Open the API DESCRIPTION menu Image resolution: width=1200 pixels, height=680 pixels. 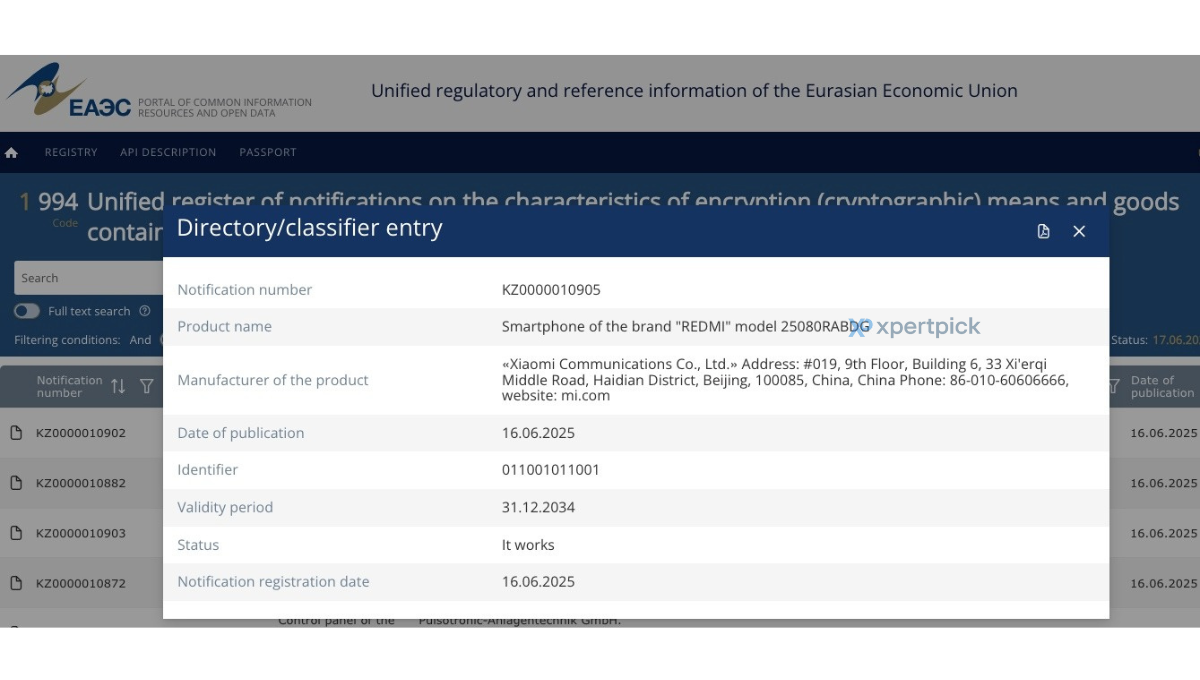click(x=168, y=153)
